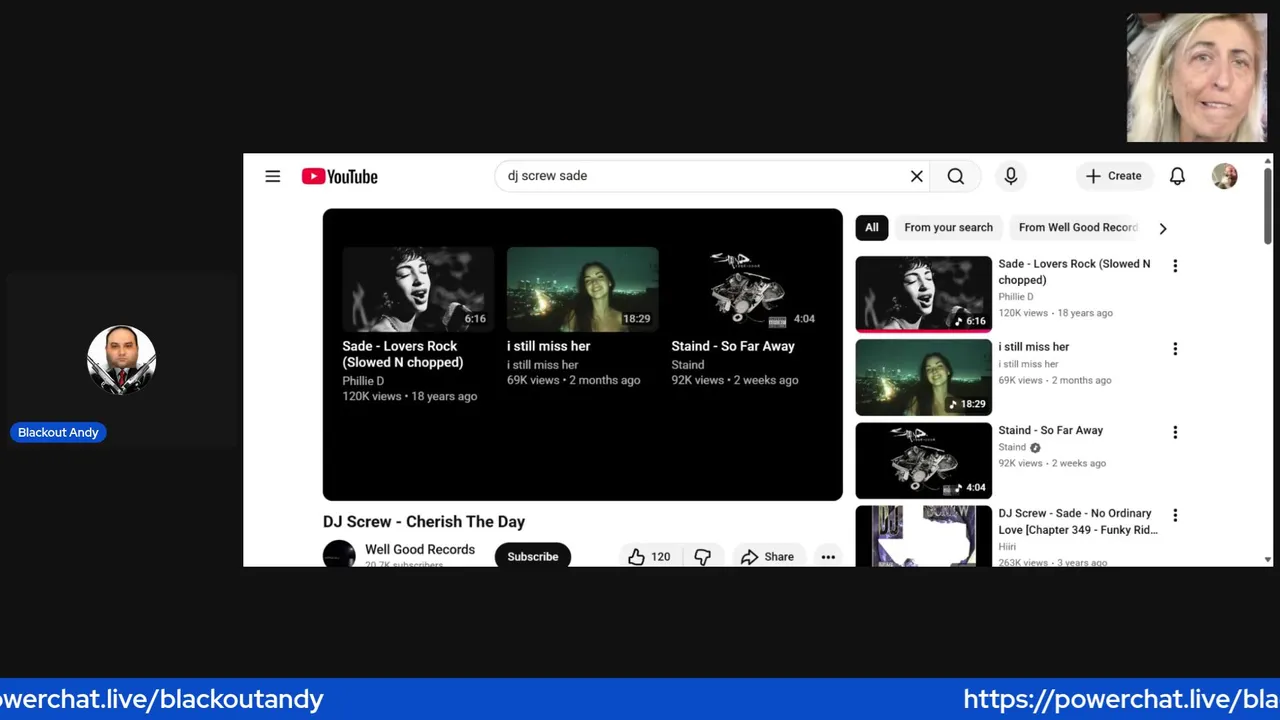Clear the search box with the X
Screen dimensions: 1280x720
coord(916,176)
